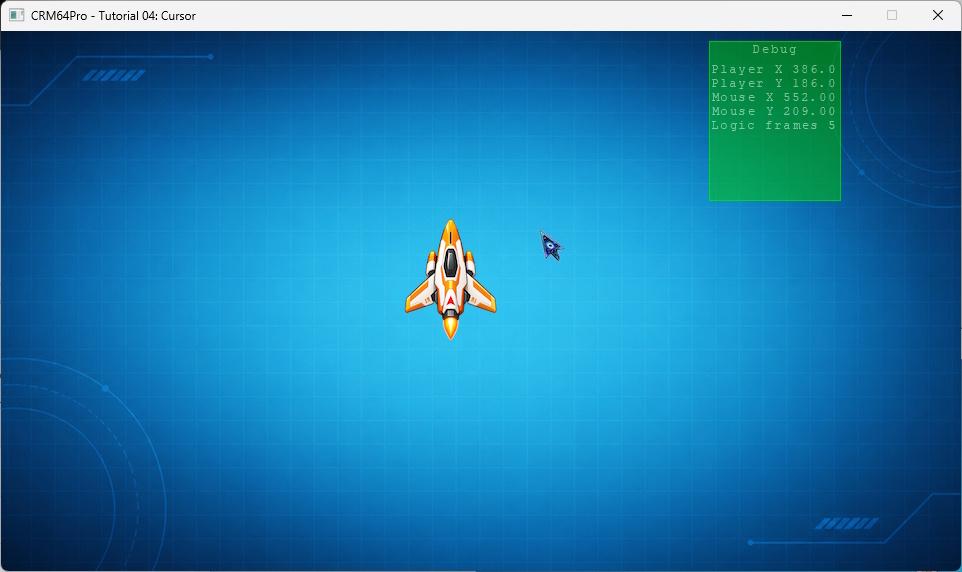Click the red arrow emblem on spaceship
The width and height of the screenshot is (962, 572).
pos(450,300)
